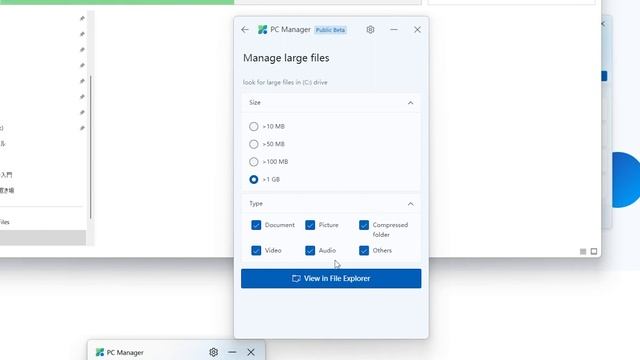This screenshot has height=360, width=640.
Task: Open settings gear in Manage large files window
Action: tap(370, 30)
